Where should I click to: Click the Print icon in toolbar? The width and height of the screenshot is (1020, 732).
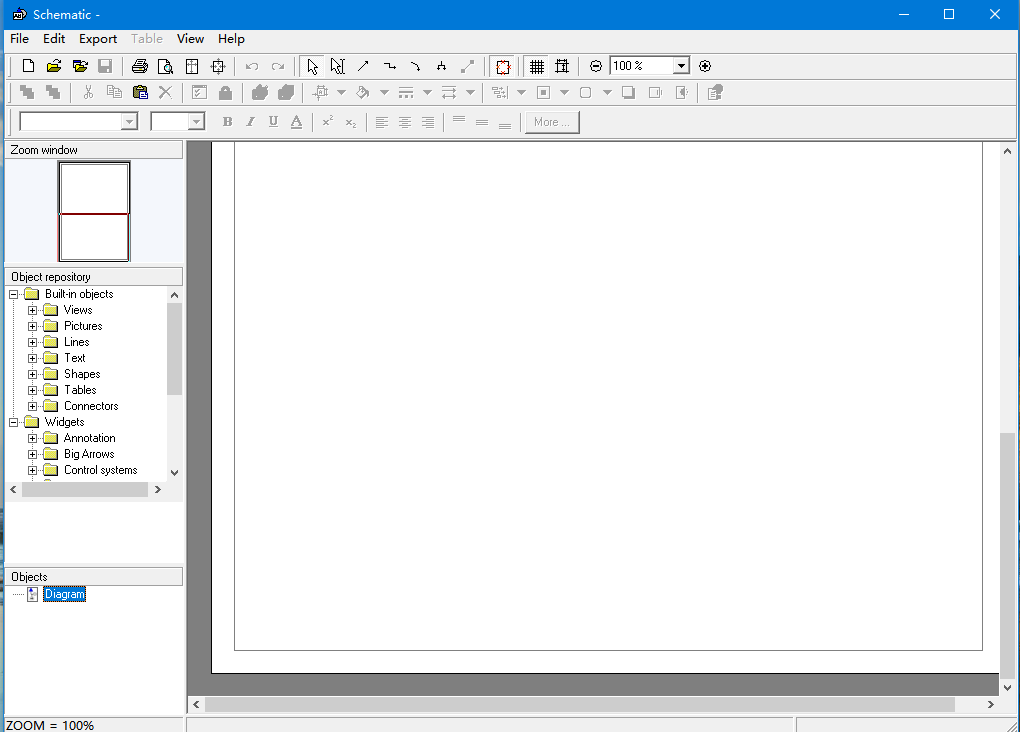pos(140,66)
